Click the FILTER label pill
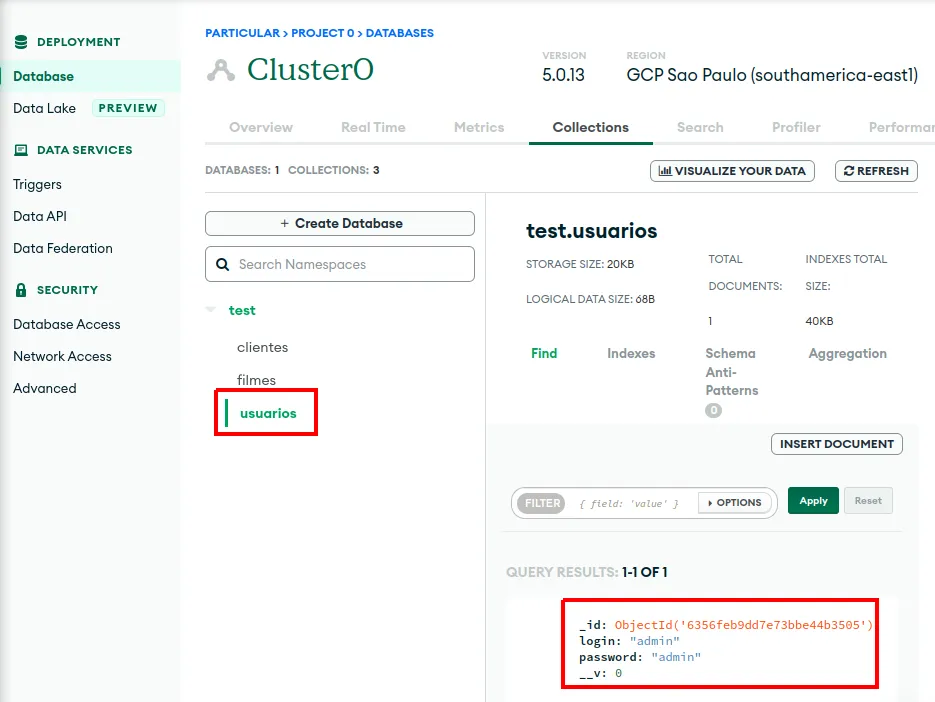Screen dimensions: 935x702 pyautogui.click(x=541, y=503)
